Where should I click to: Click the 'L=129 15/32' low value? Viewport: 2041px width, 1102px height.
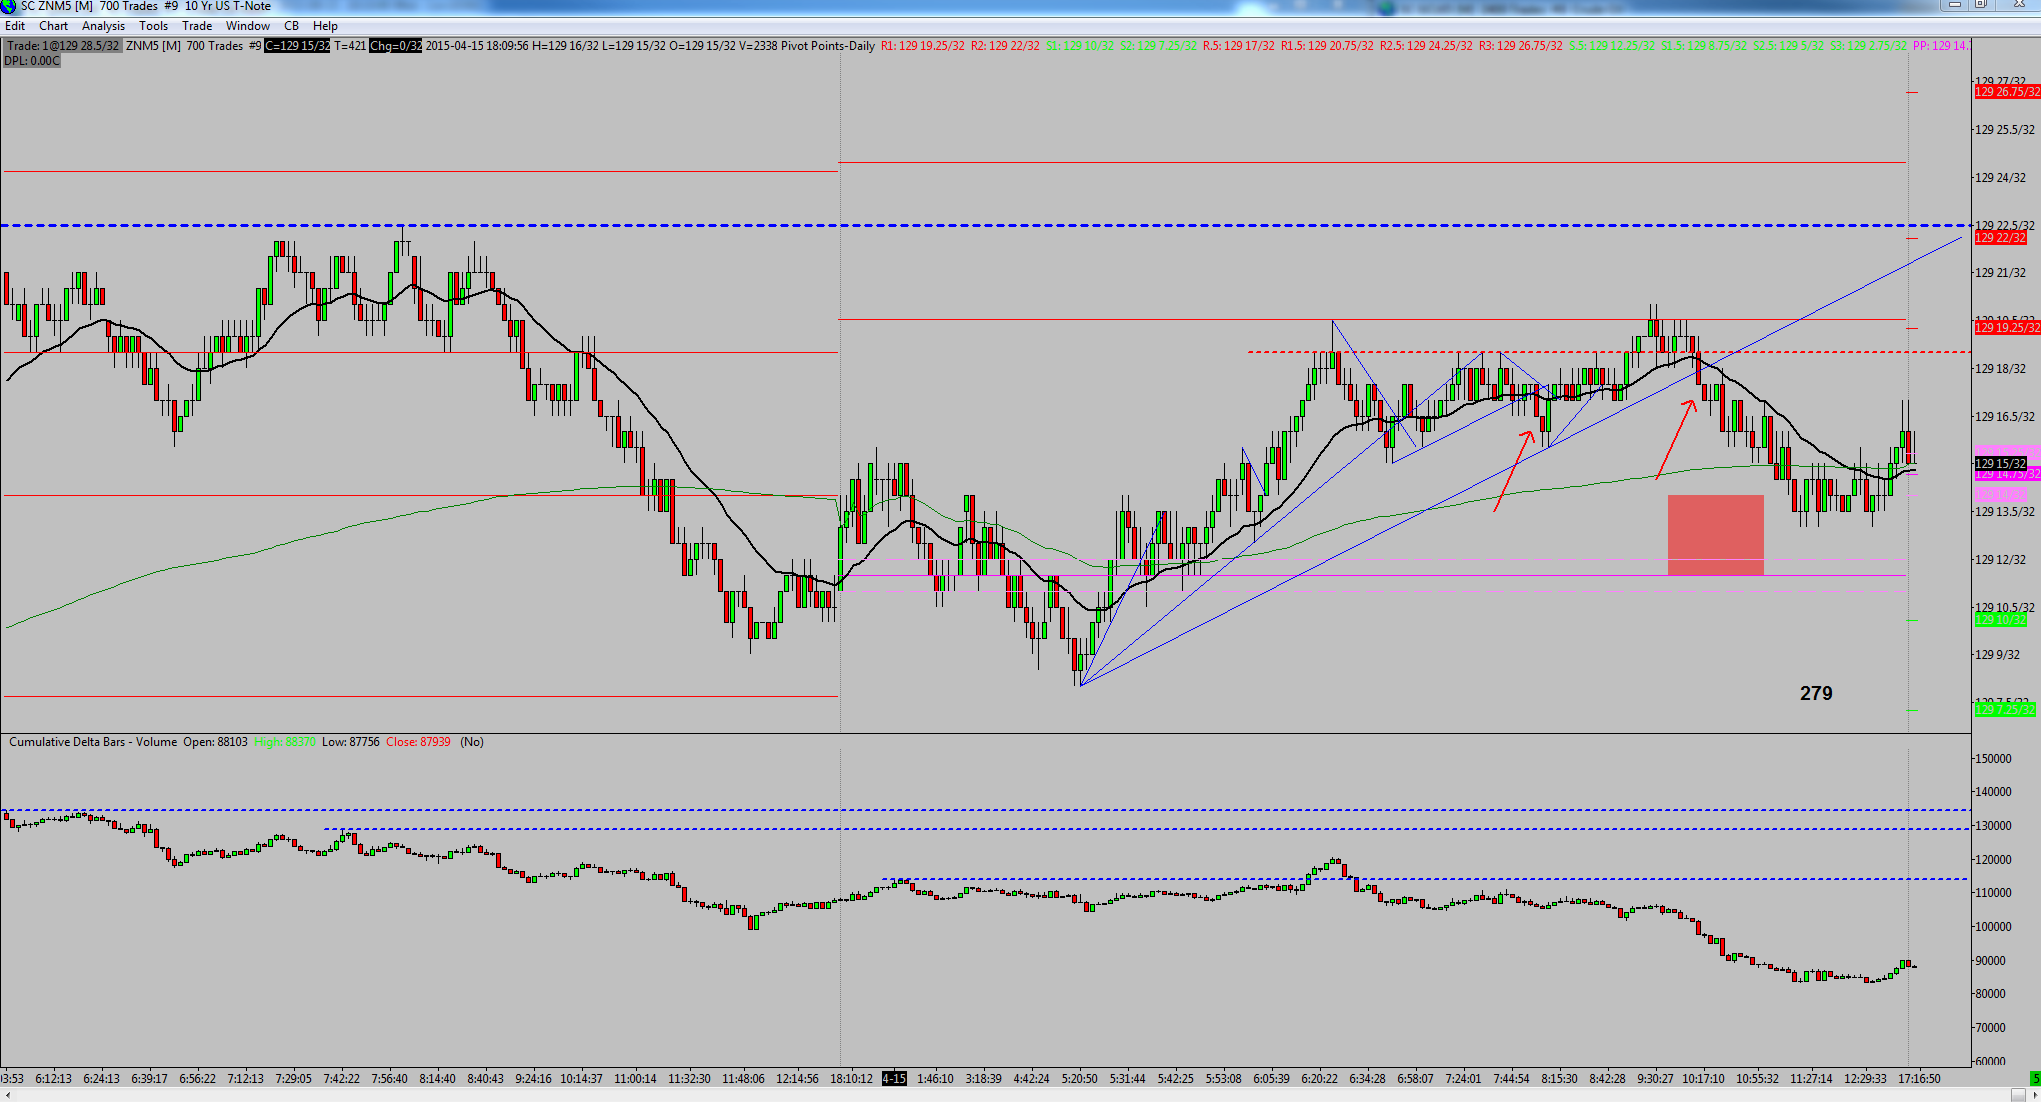pos(634,46)
